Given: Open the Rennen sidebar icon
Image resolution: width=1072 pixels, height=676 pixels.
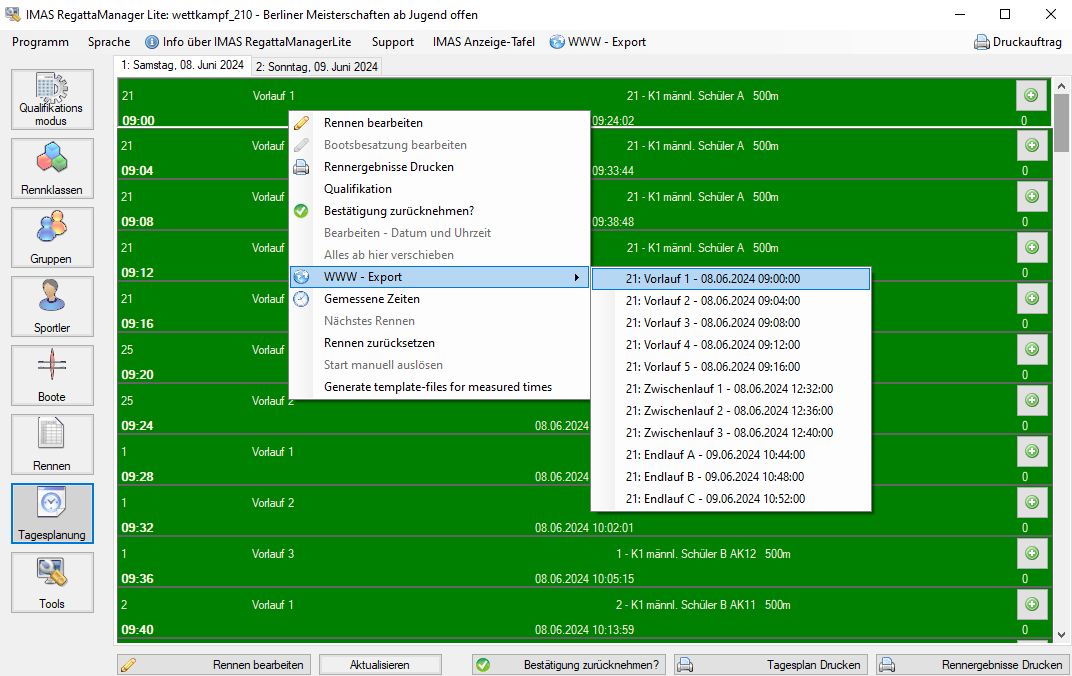Looking at the screenshot, I should click(x=52, y=444).
